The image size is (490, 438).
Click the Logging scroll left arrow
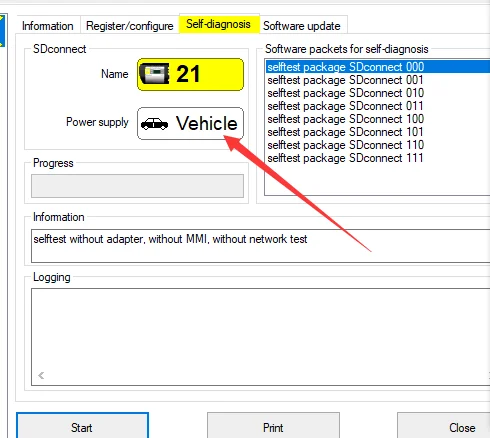[x=41, y=376]
